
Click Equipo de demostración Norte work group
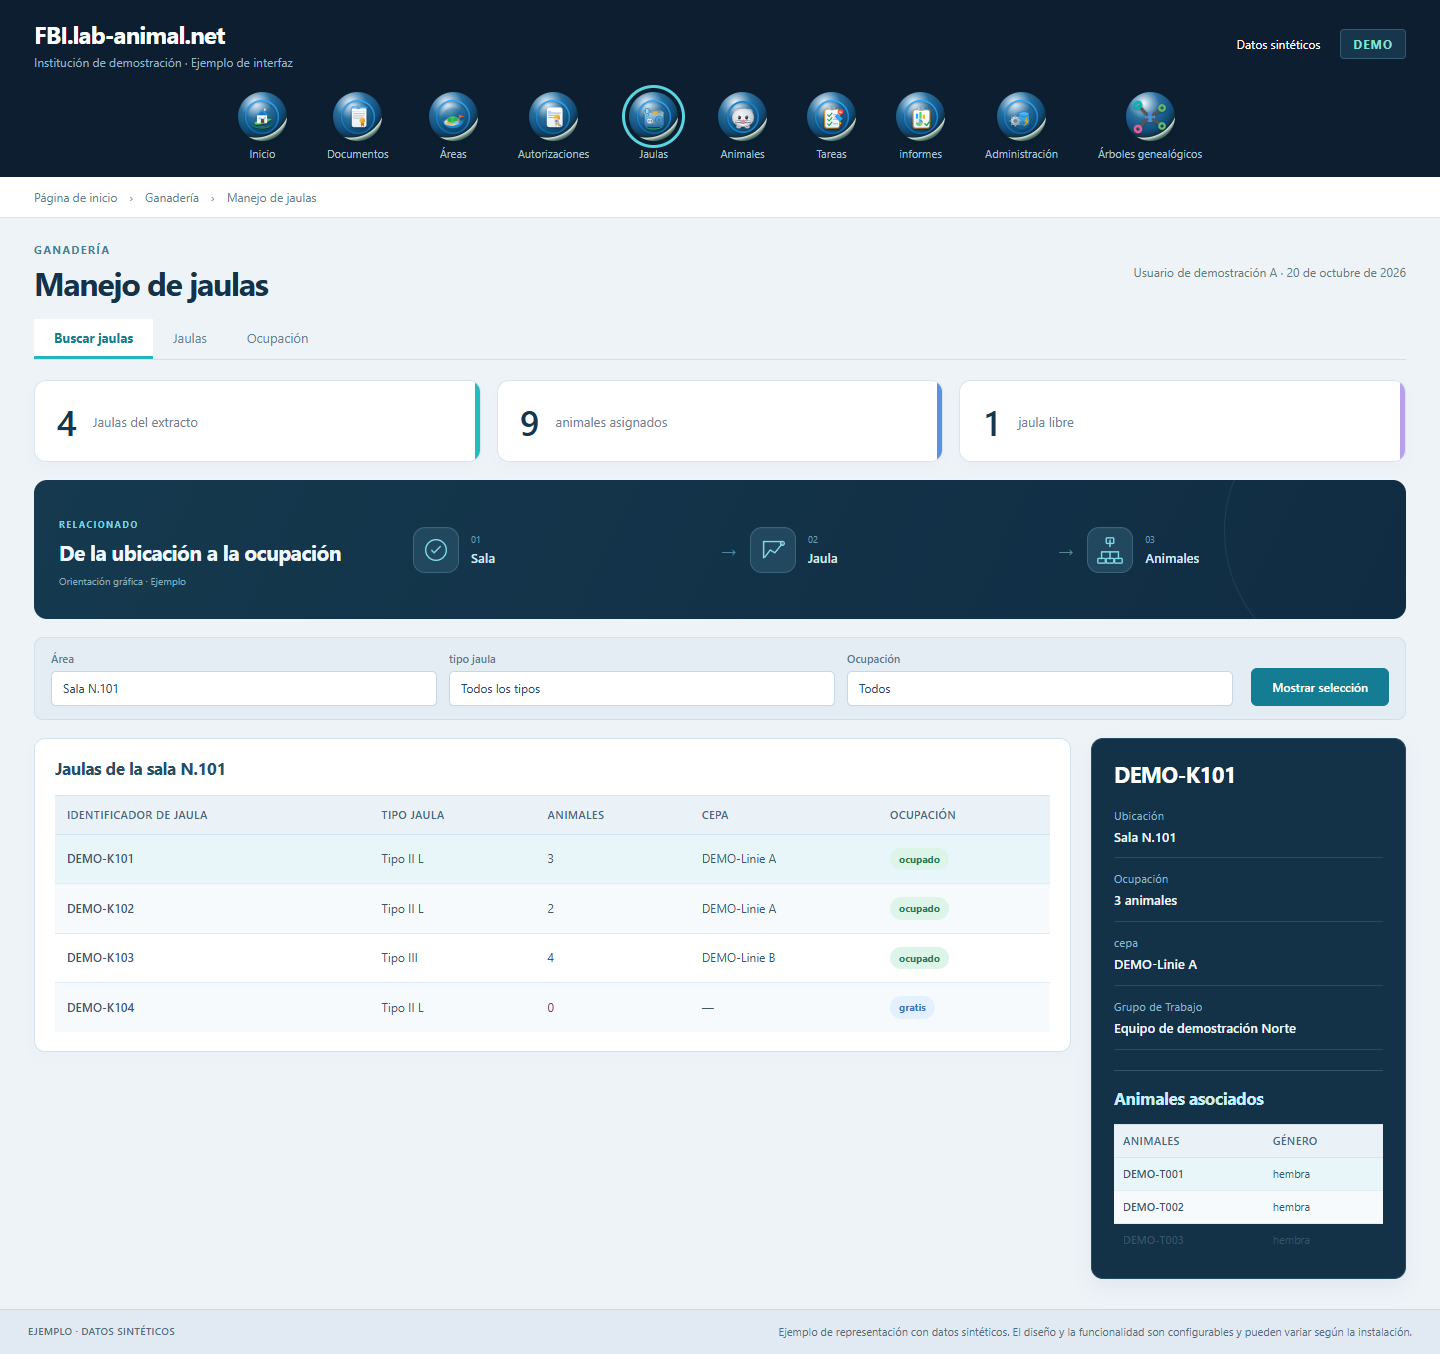point(1205,1028)
